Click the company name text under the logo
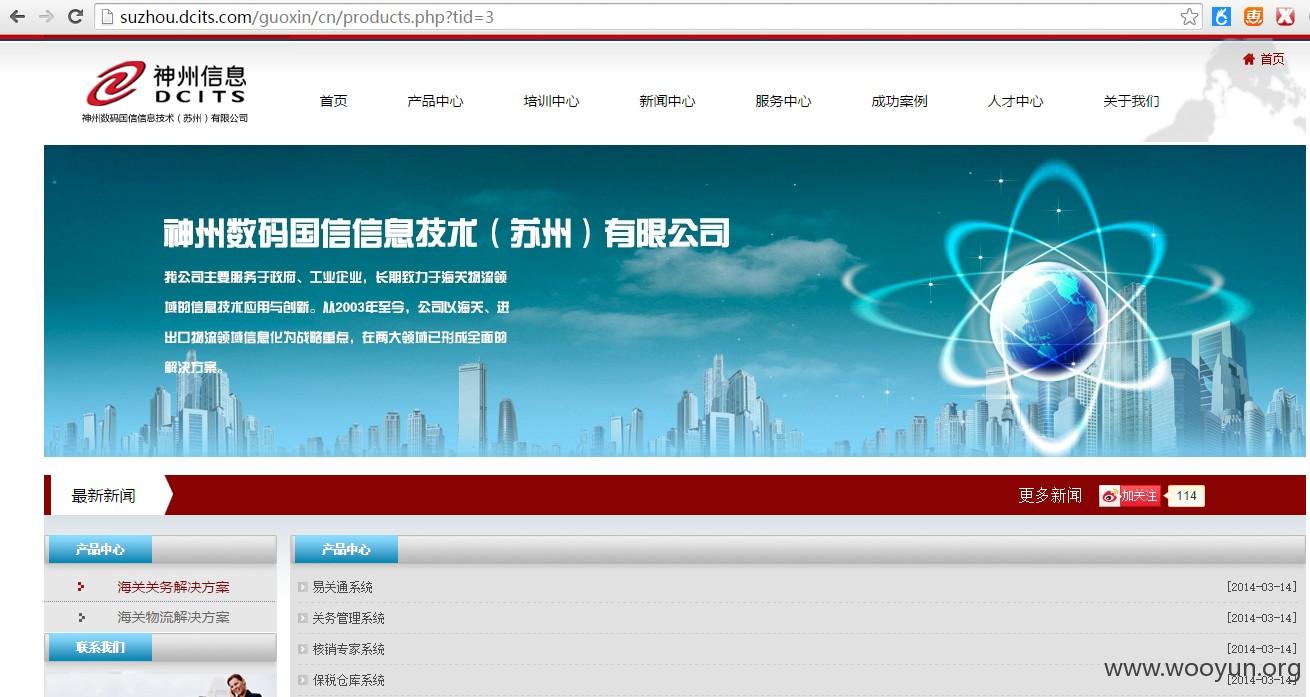The height and width of the screenshot is (697, 1310). (165, 118)
